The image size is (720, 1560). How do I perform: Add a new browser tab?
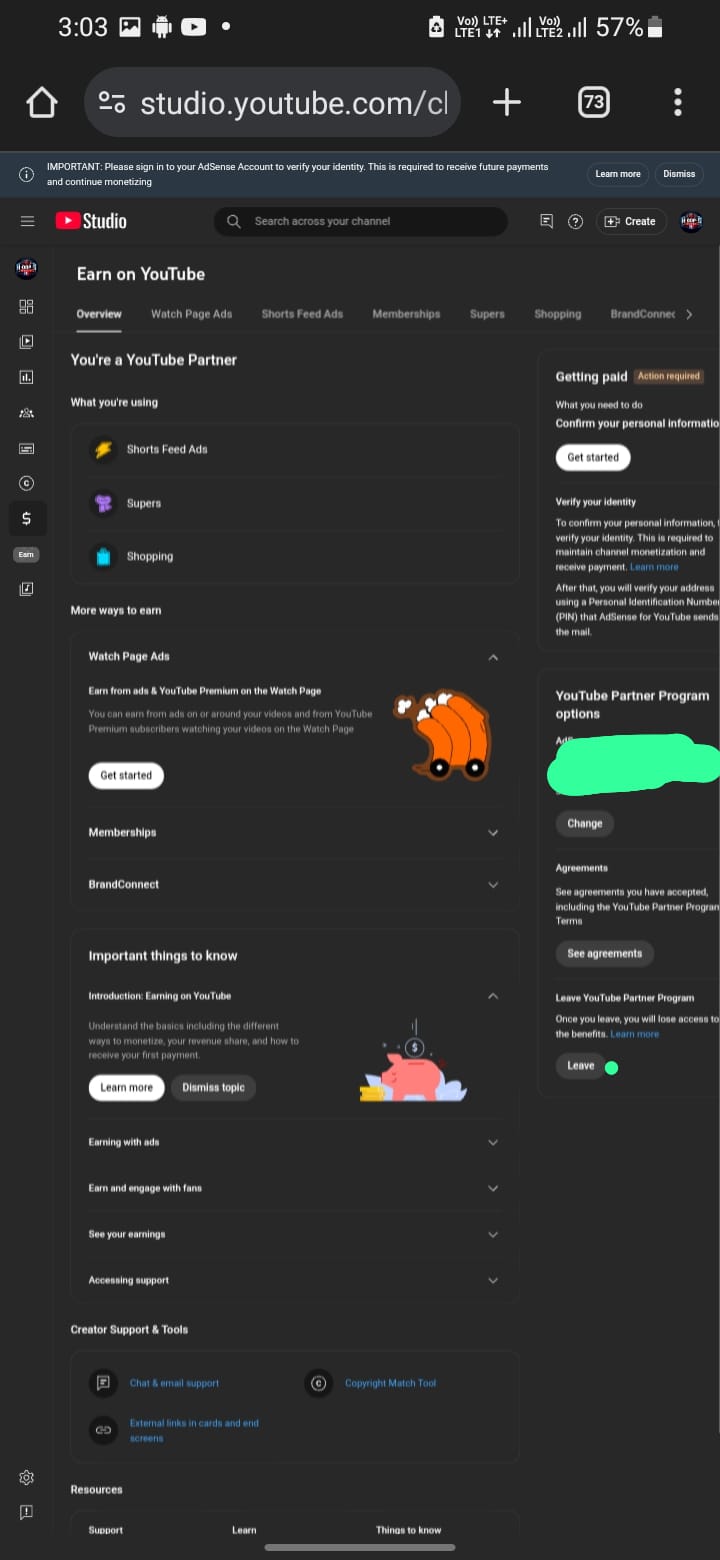pos(507,102)
